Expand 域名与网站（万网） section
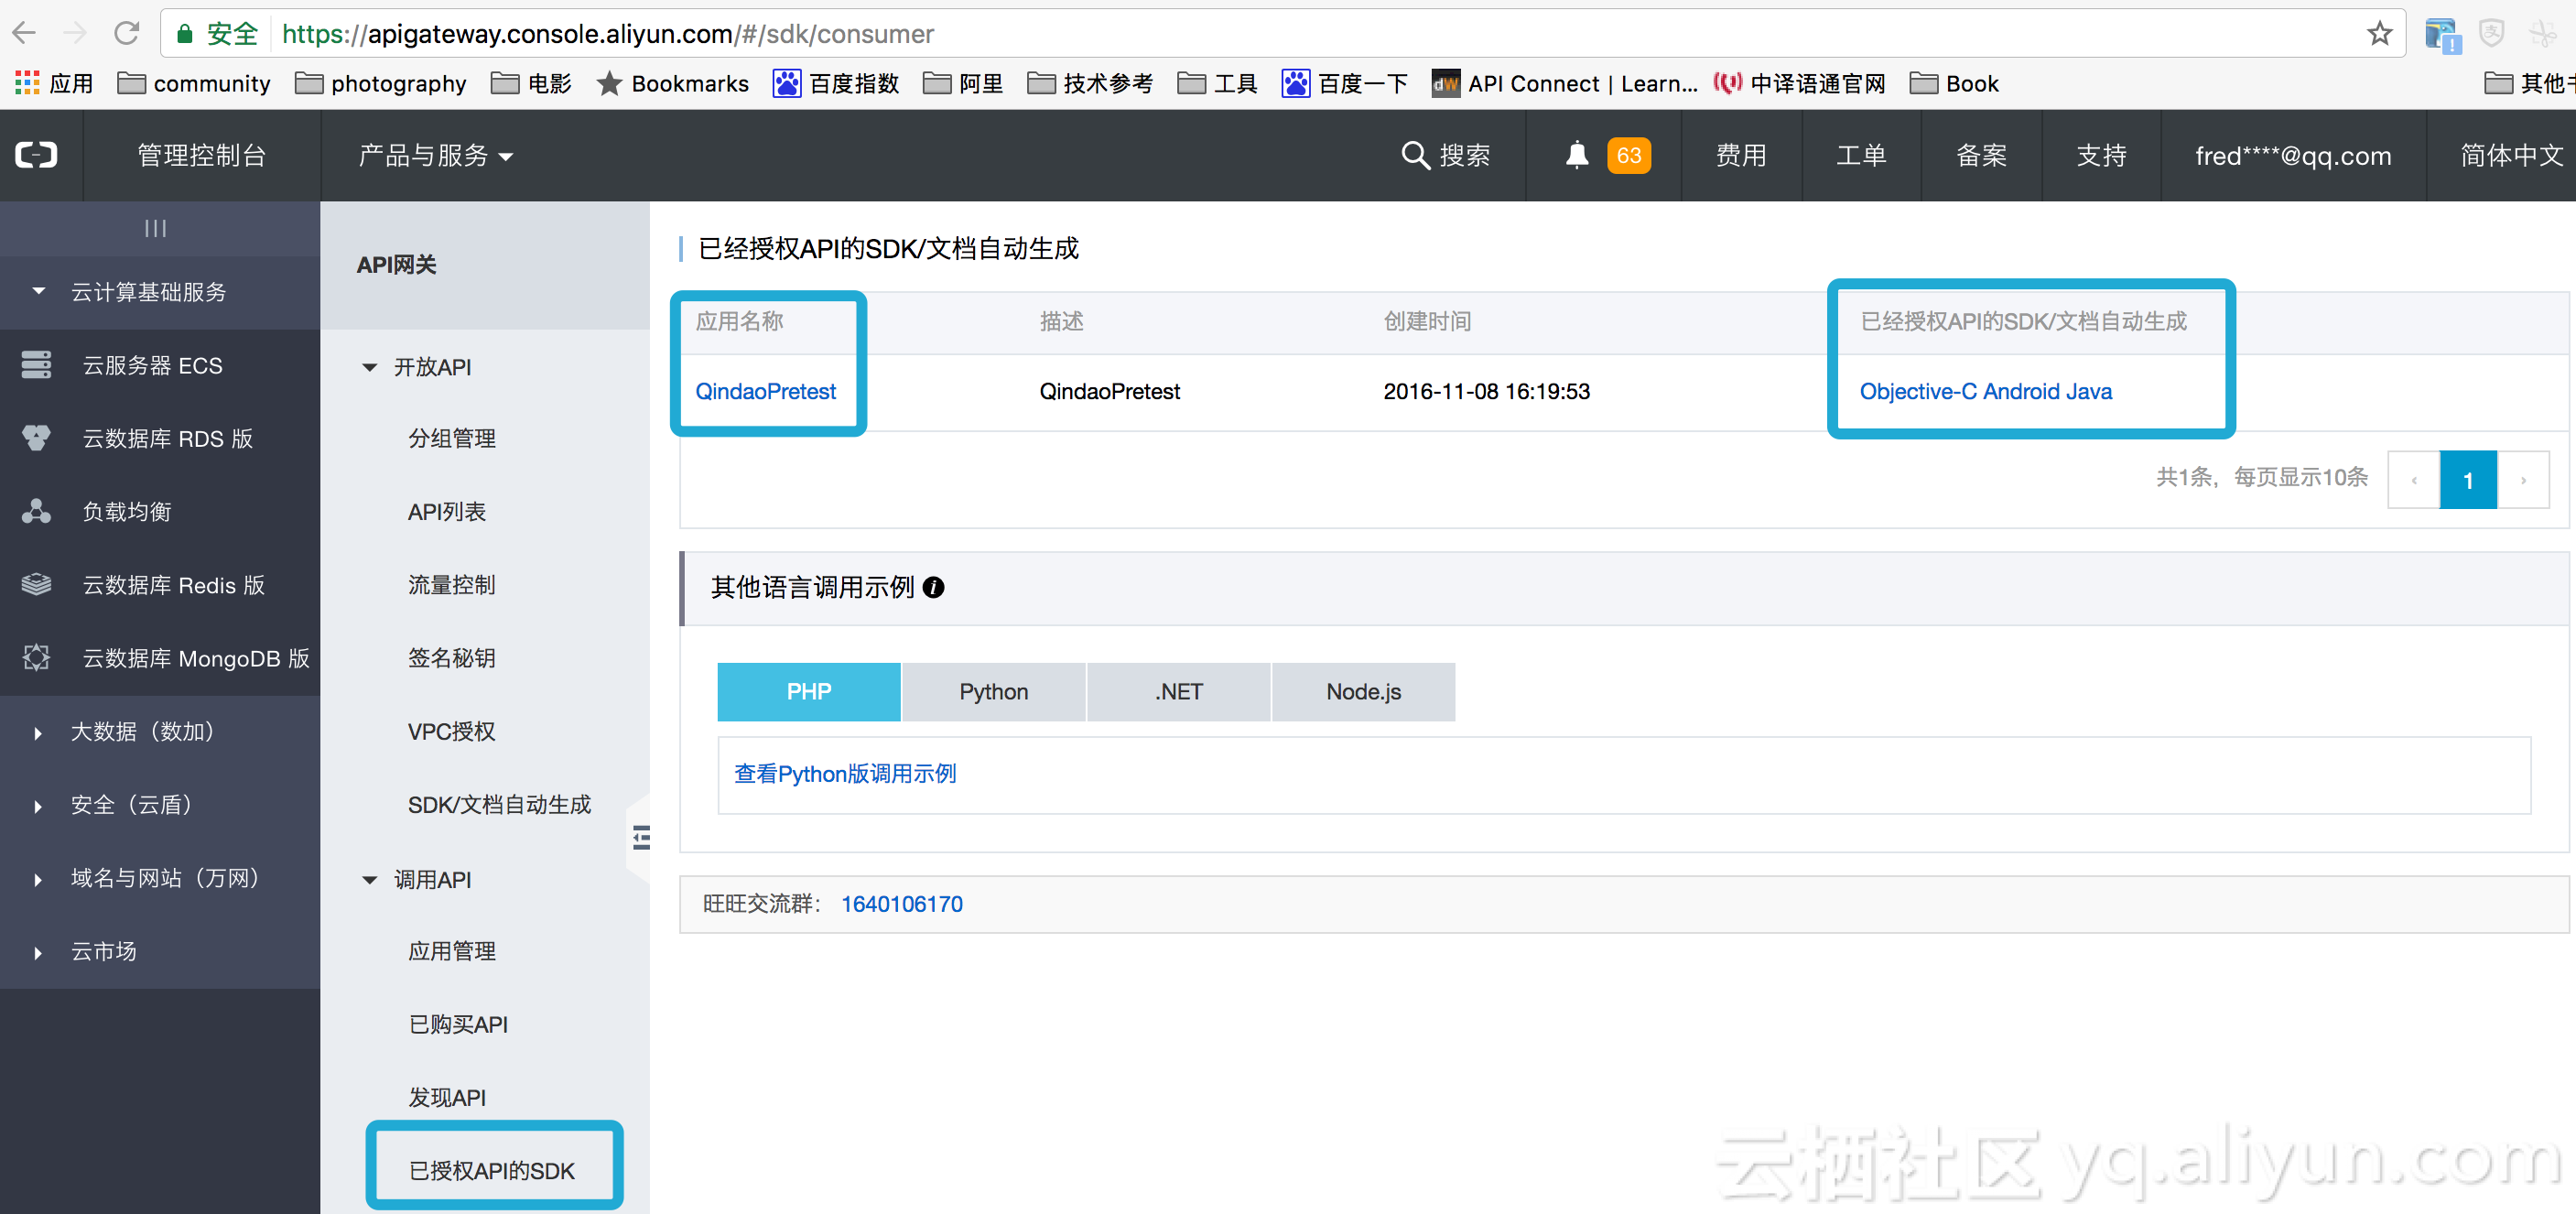This screenshot has width=2576, height=1214. [38, 878]
